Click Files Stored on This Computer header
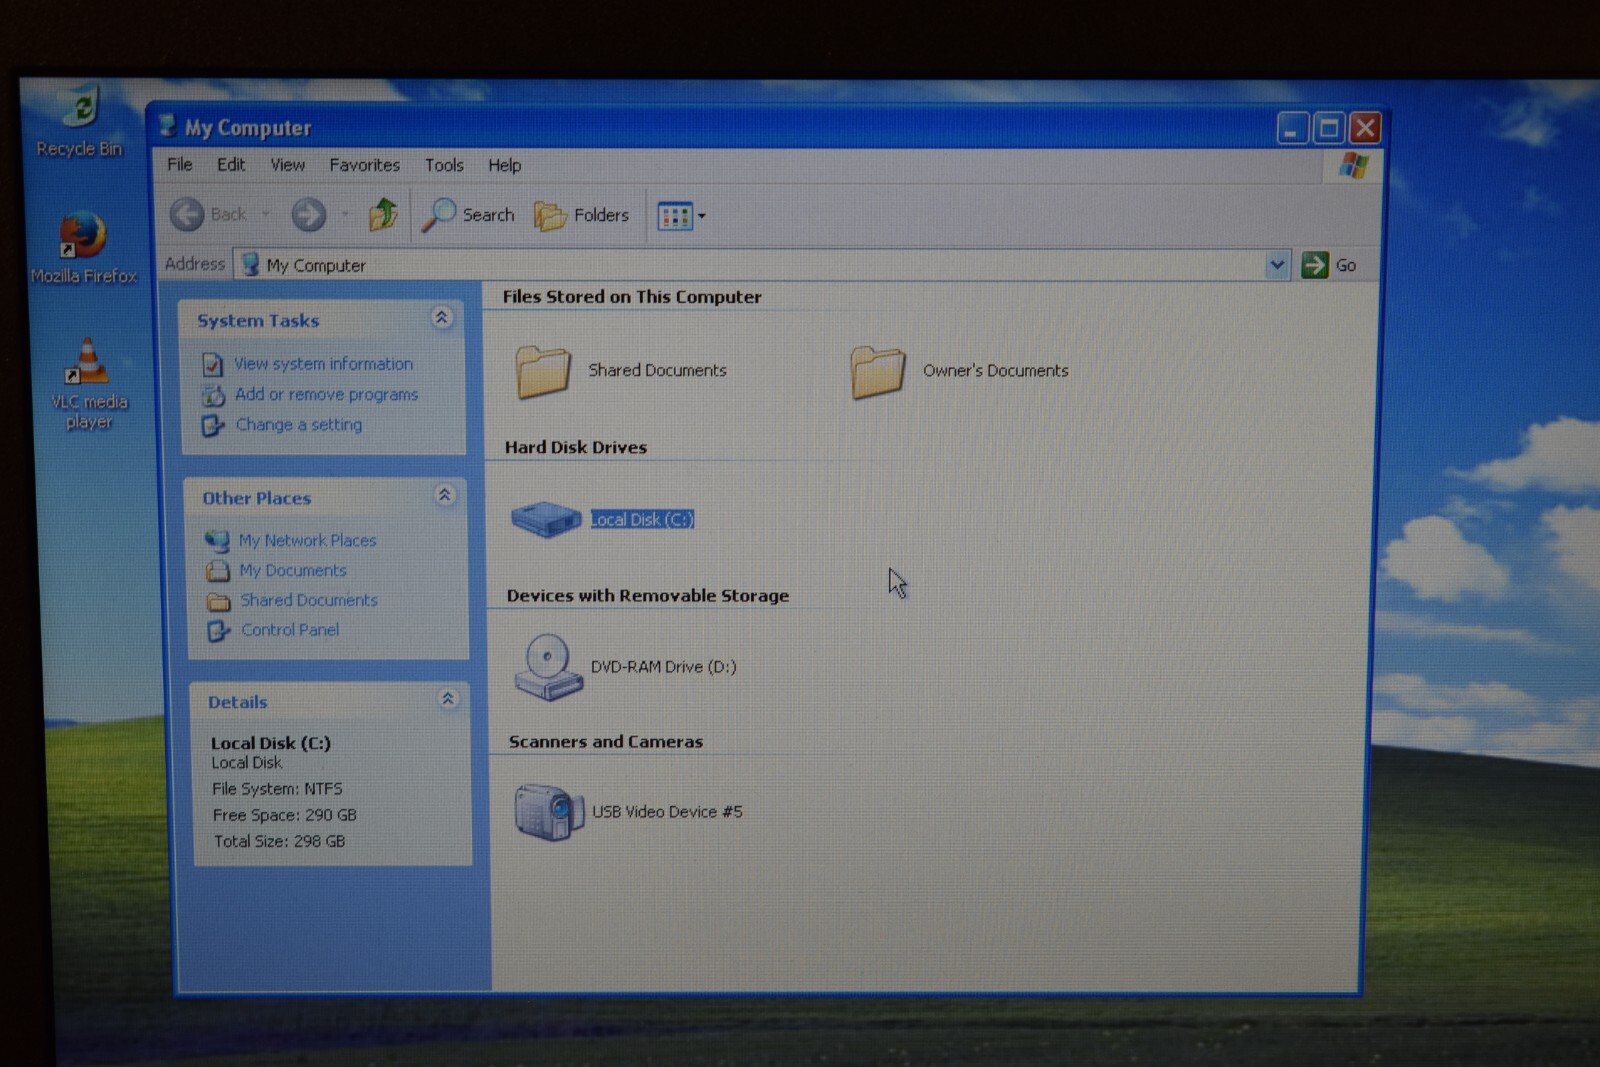Screen dimensions: 1600x1067 click(632, 297)
